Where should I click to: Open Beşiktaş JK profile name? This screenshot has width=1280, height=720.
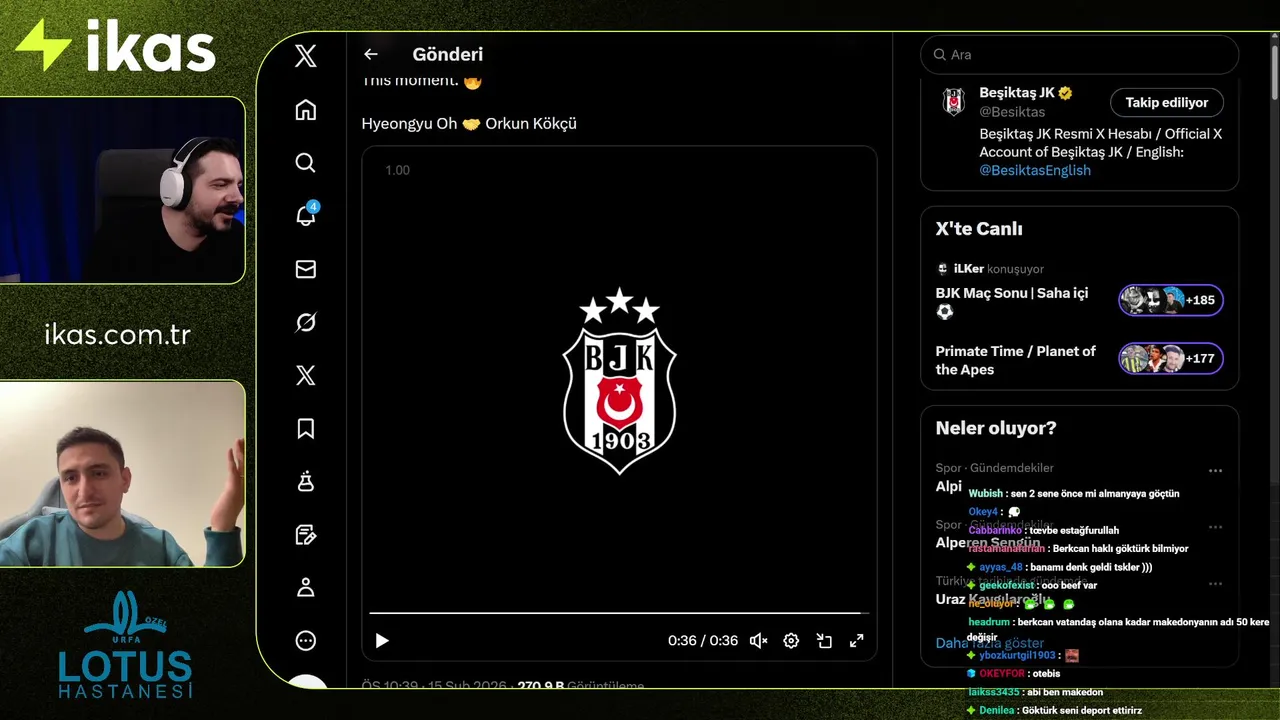click(x=1017, y=93)
